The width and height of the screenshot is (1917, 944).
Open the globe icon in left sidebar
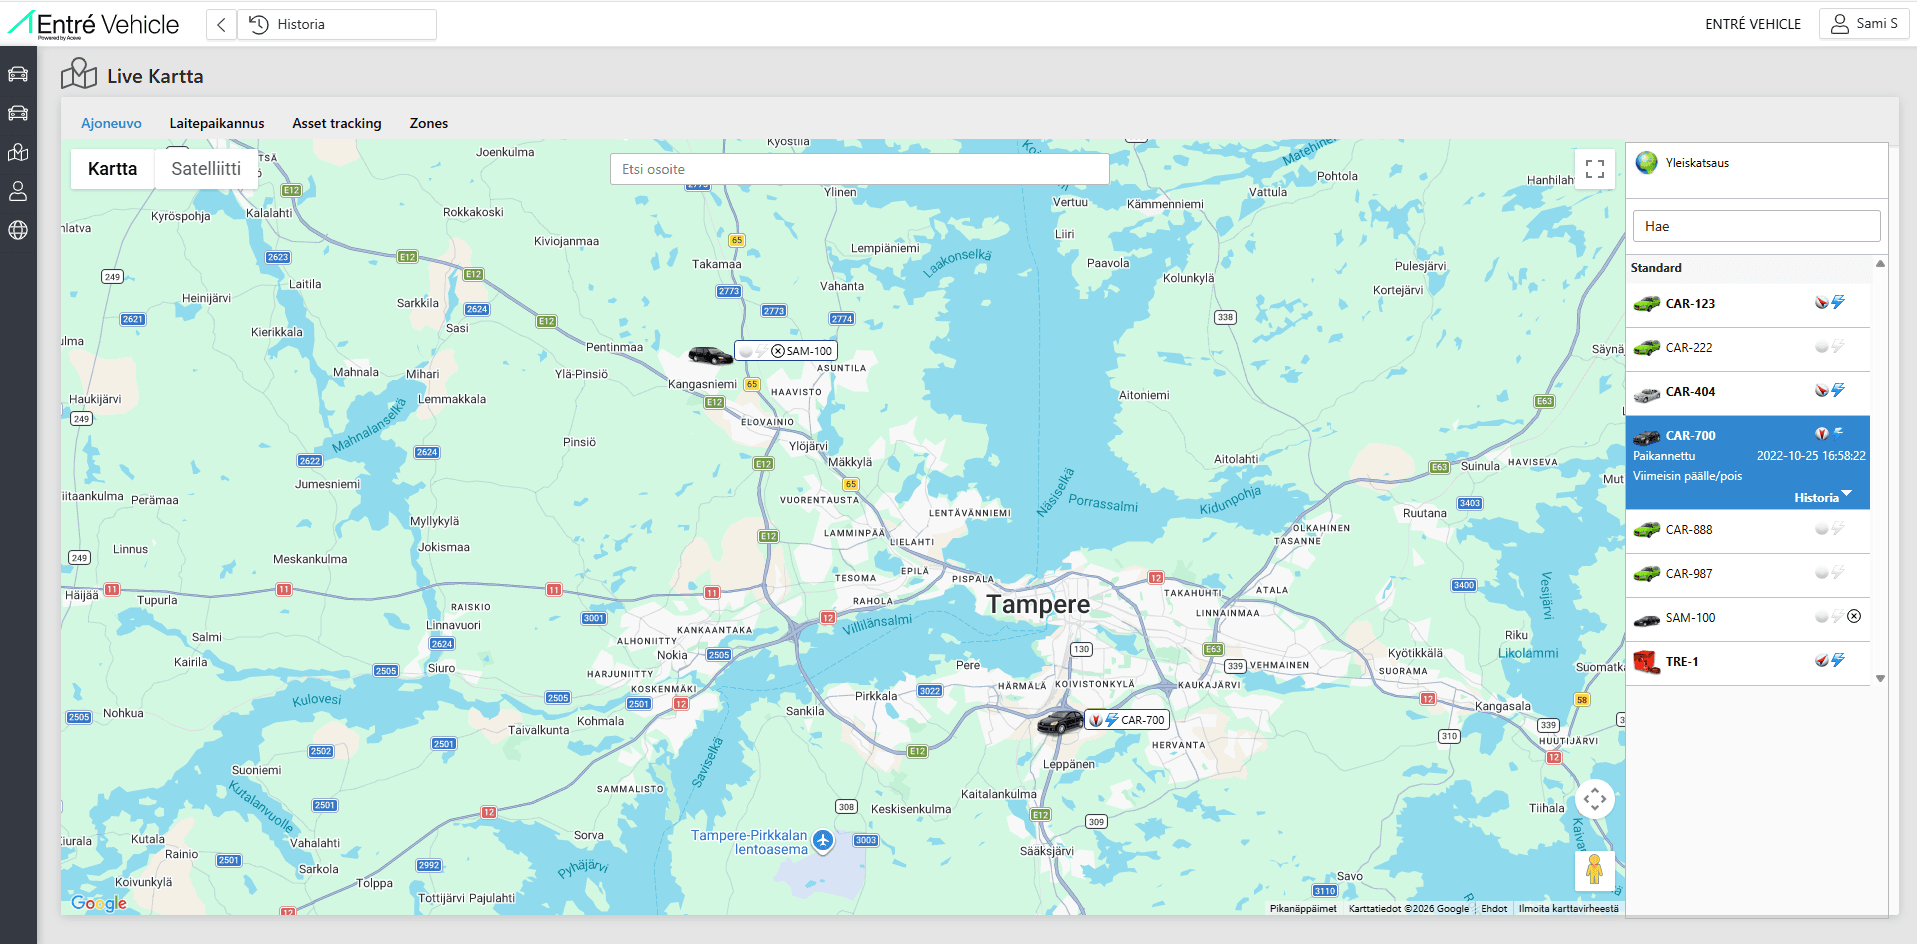(x=18, y=230)
